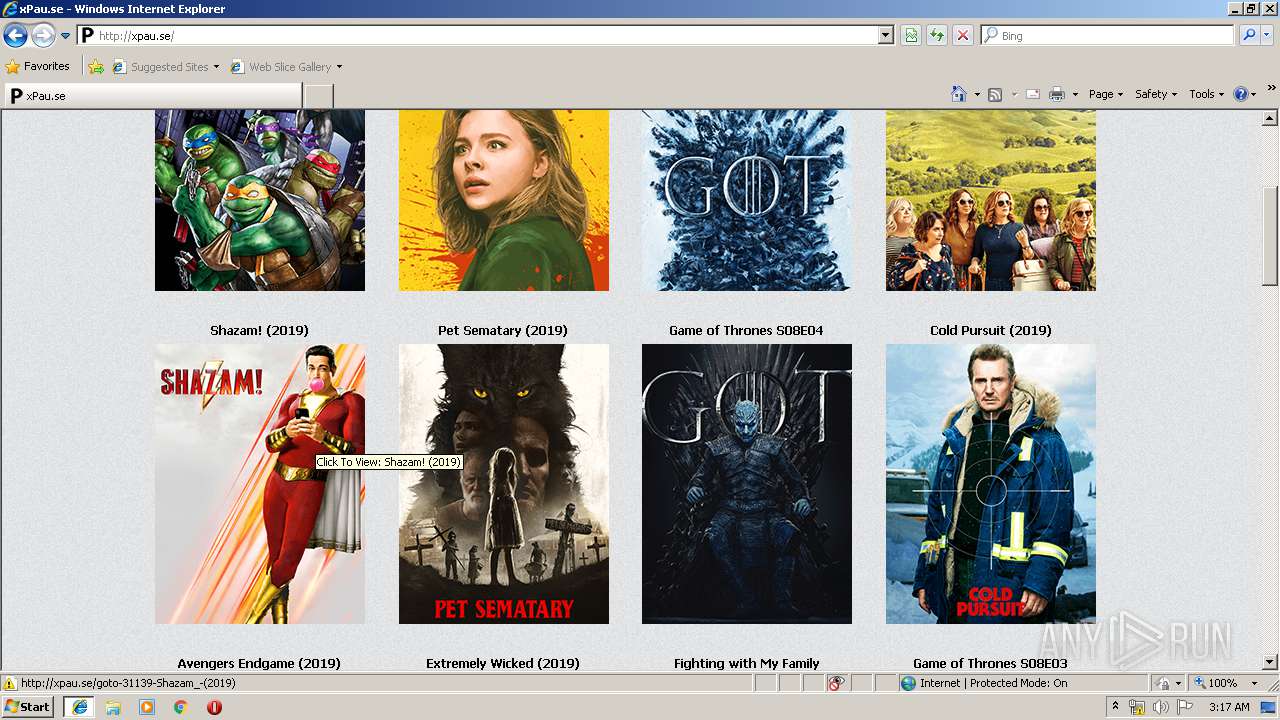Select the xPau.se browser tab
Image resolution: width=1280 pixels, height=720 pixels.
pos(152,96)
